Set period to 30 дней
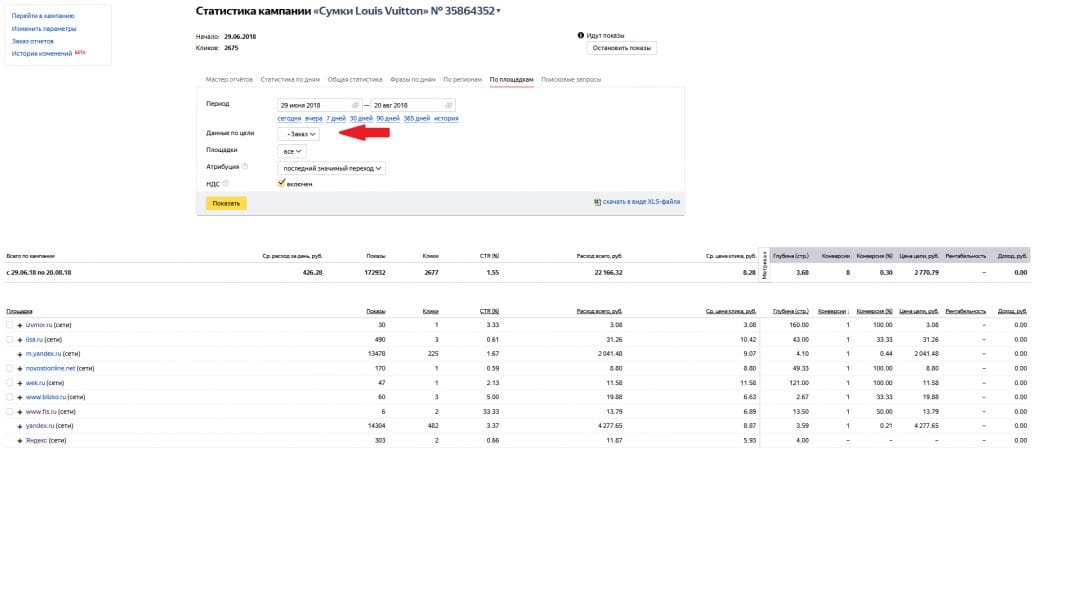 coord(361,118)
